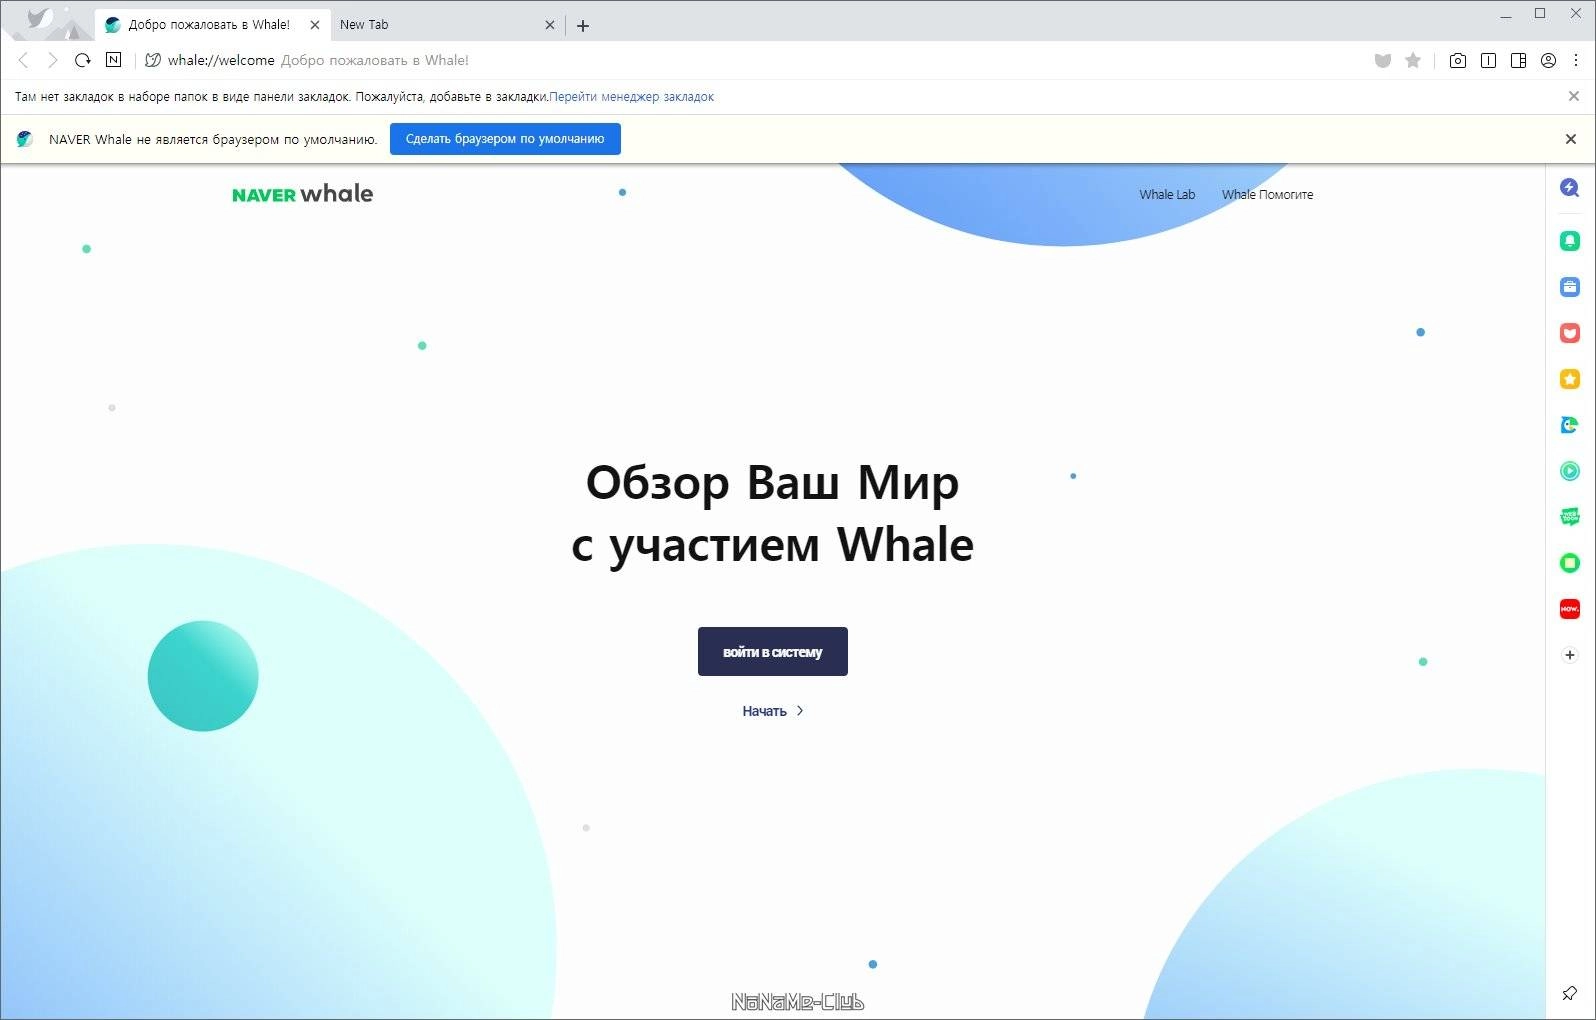The width and height of the screenshot is (1596, 1020).
Task: Open the Whale Lab menu link
Action: tap(1167, 195)
